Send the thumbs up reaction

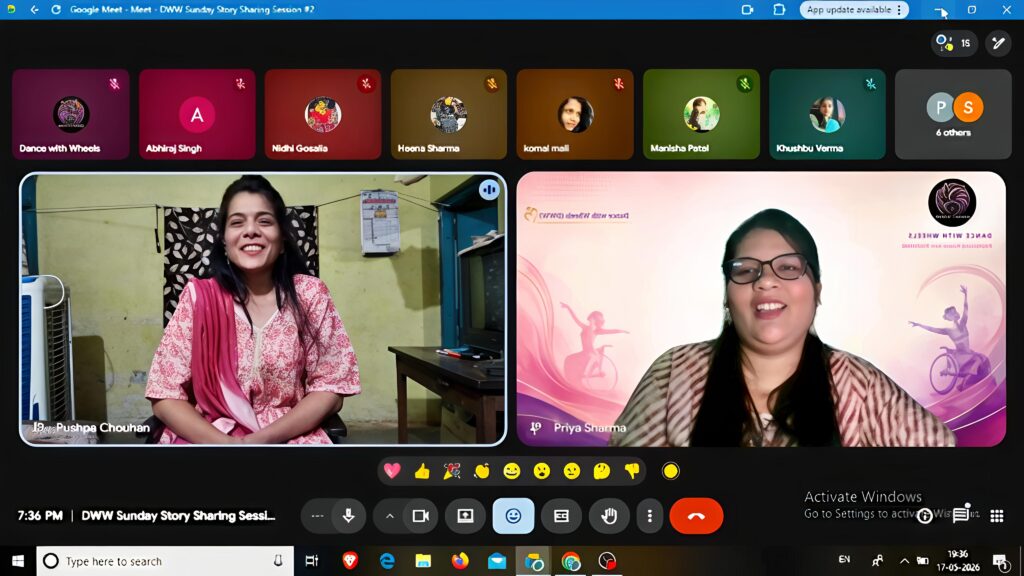tap(422, 471)
